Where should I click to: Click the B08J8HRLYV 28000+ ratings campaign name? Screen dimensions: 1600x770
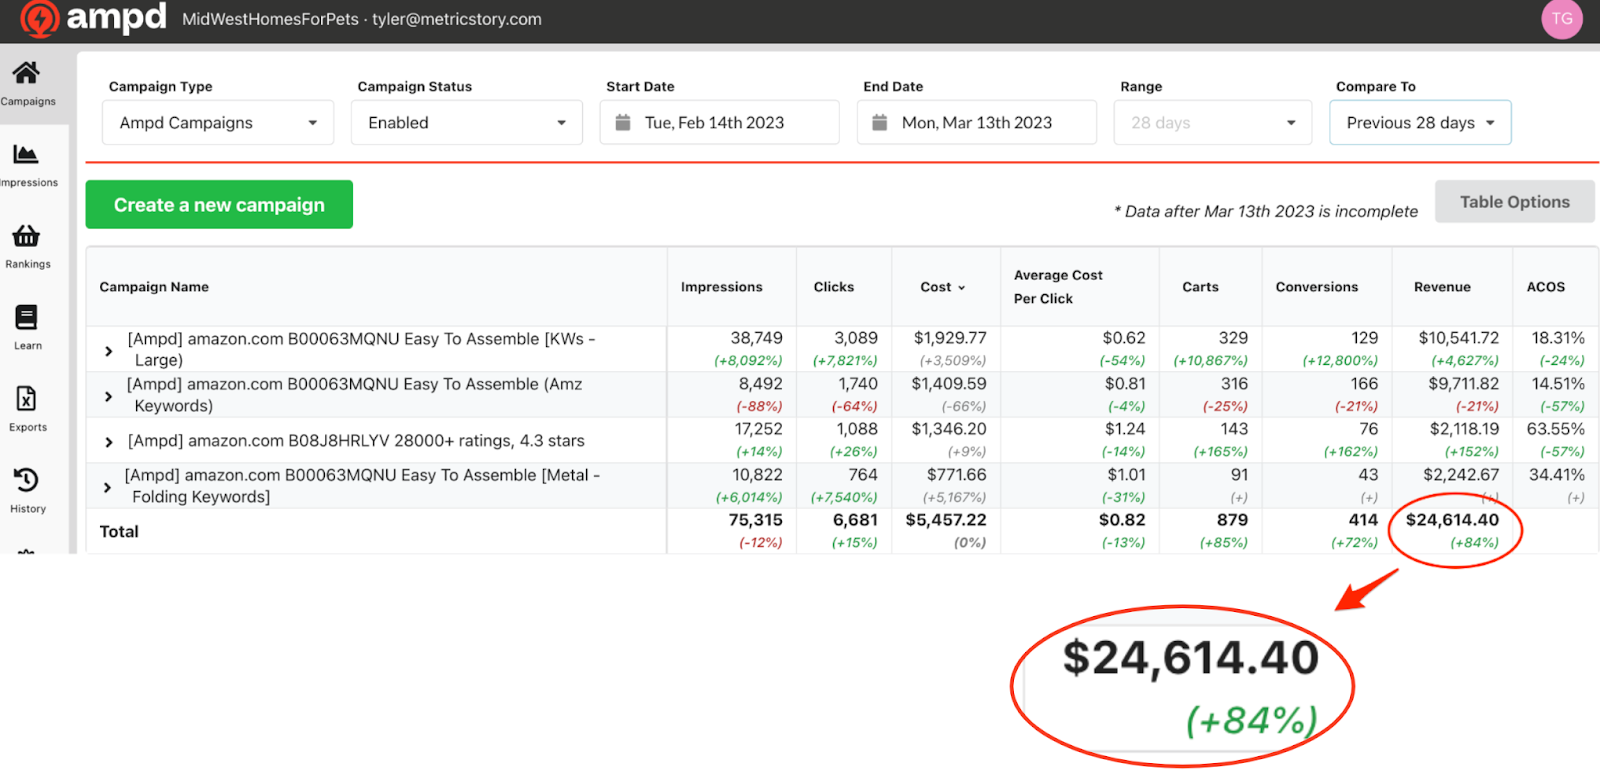[x=356, y=441]
